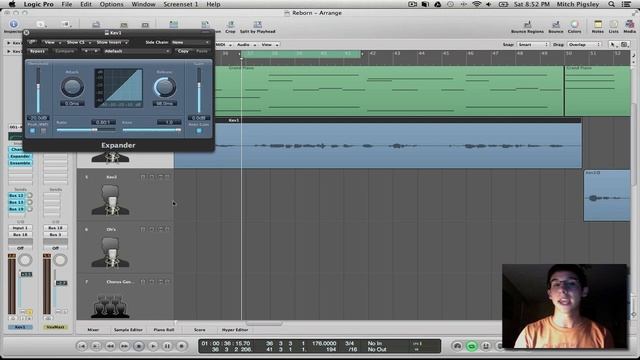This screenshot has height=360, width=640.
Task: Click the Crop toolbar icon
Action: coord(231,24)
